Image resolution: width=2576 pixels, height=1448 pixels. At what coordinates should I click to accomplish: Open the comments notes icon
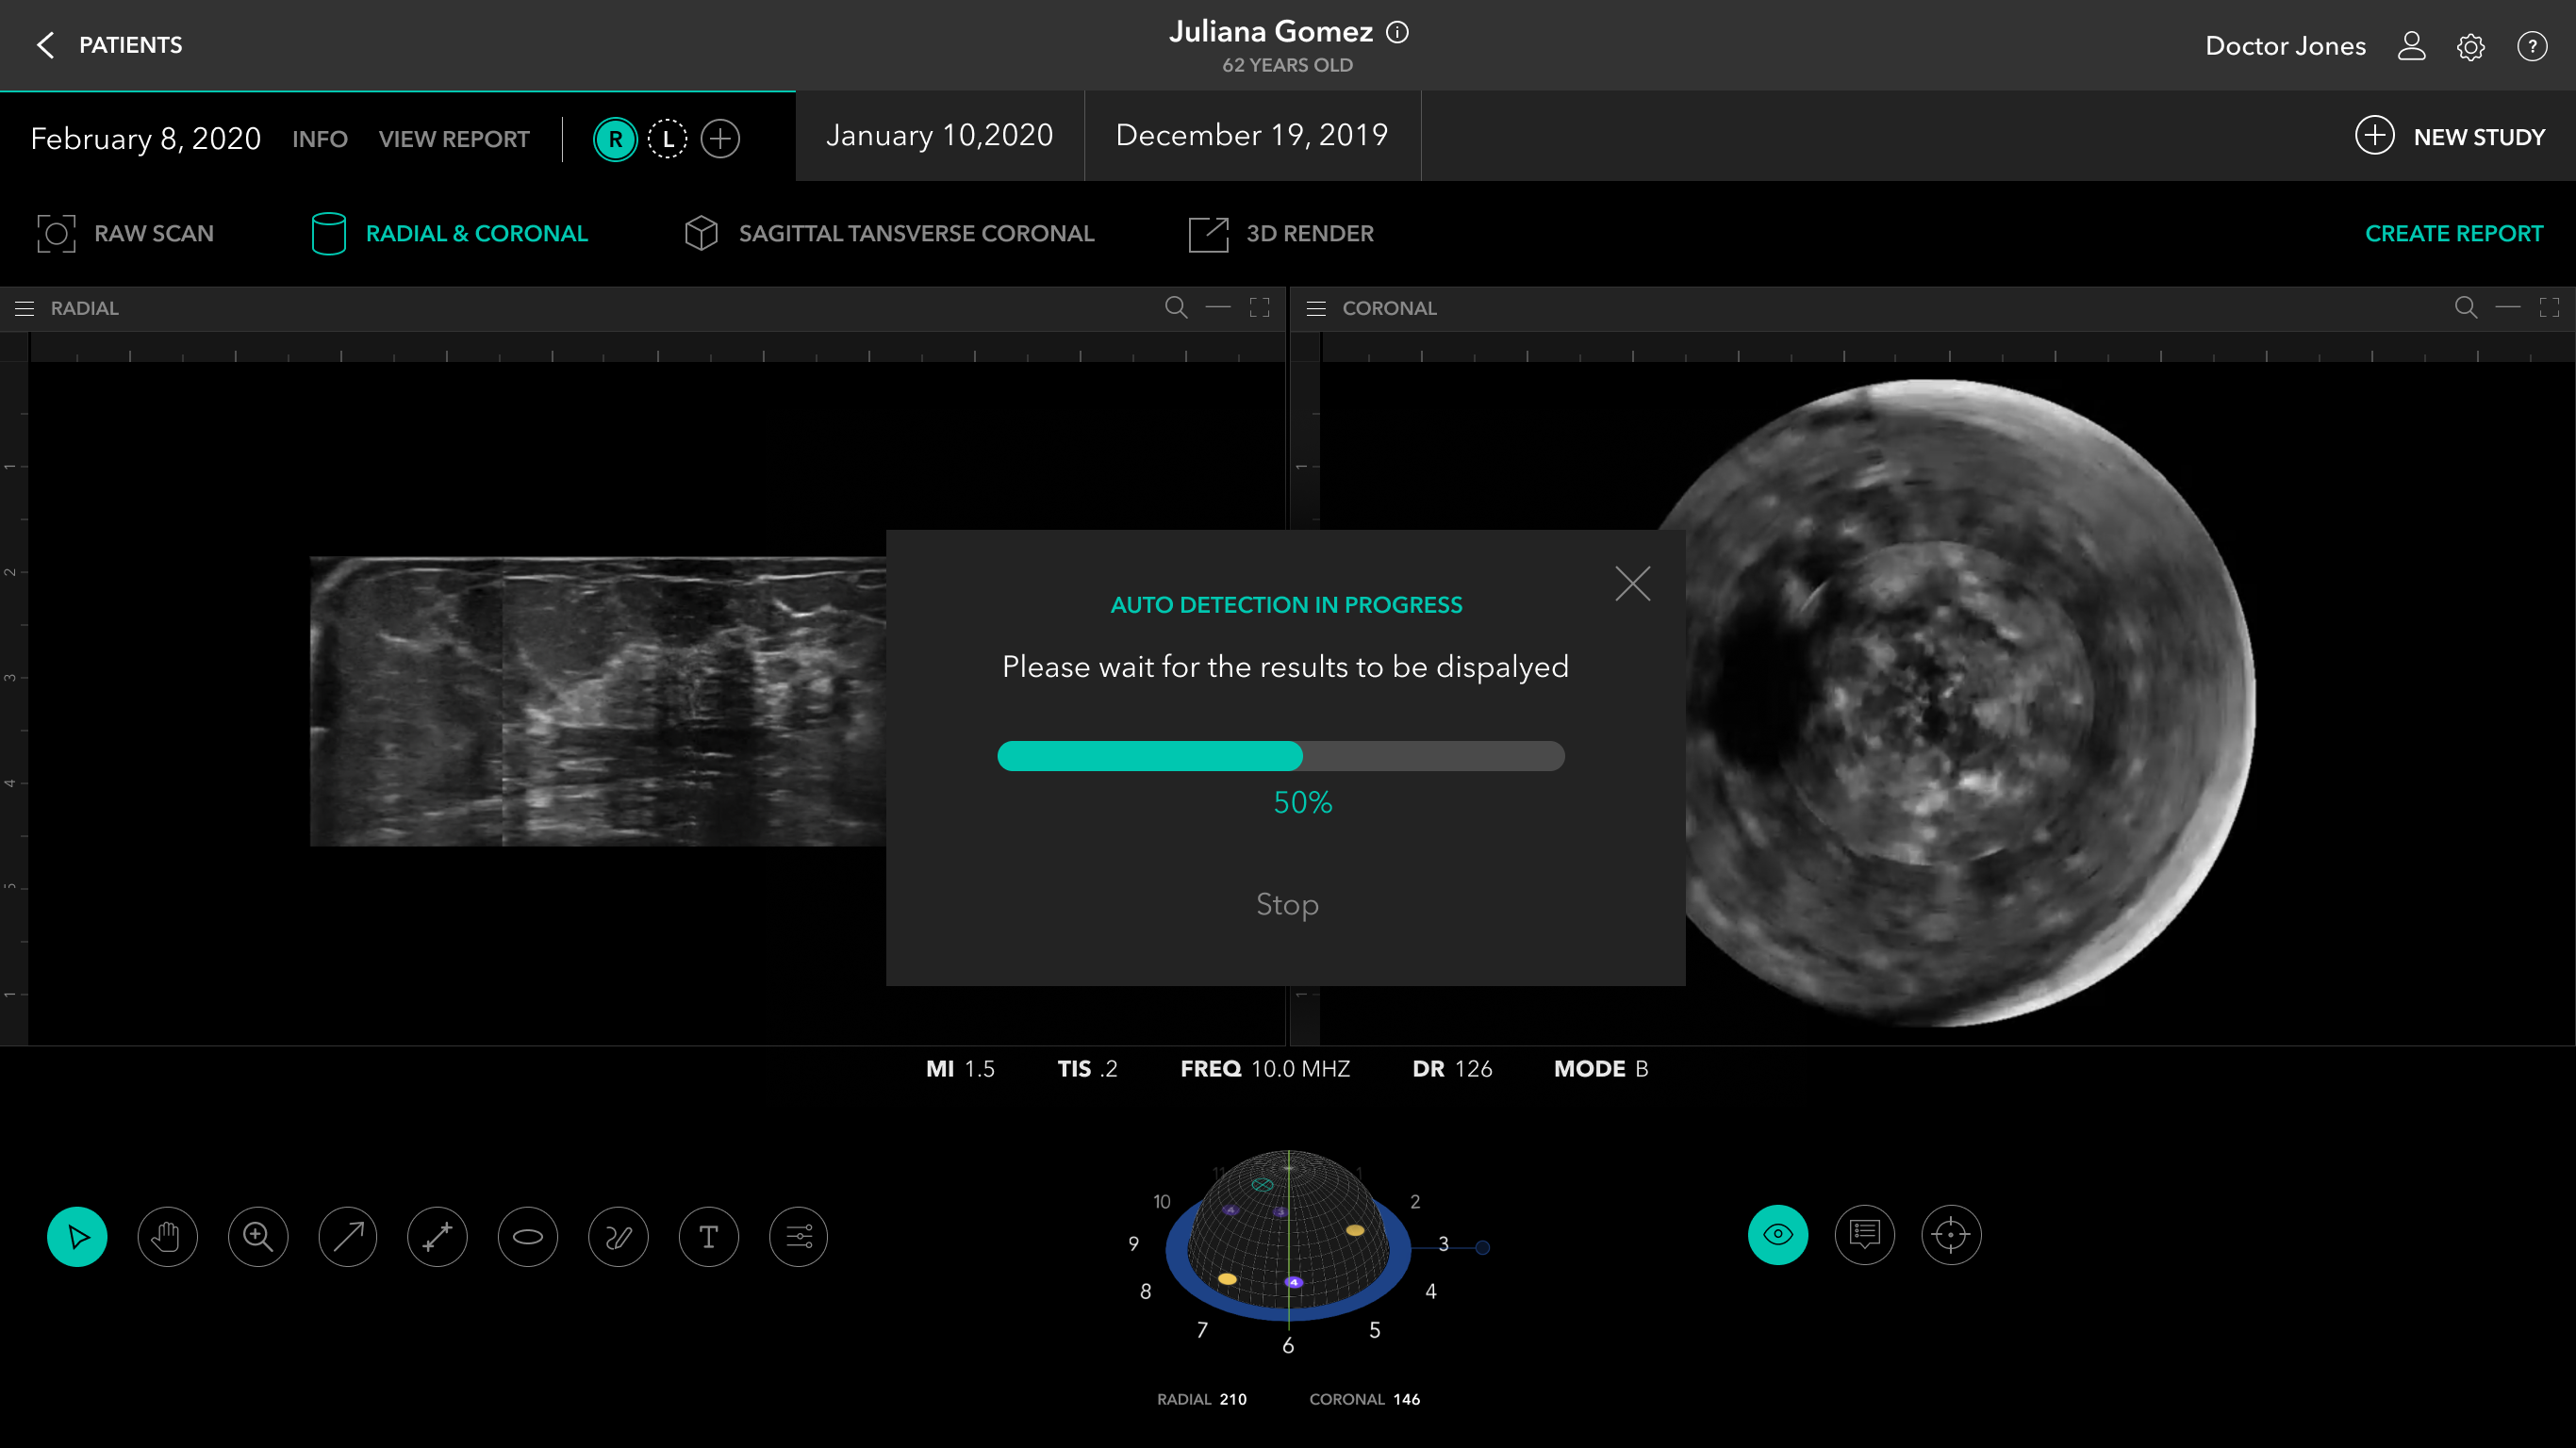click(x=1865, y=1235)
